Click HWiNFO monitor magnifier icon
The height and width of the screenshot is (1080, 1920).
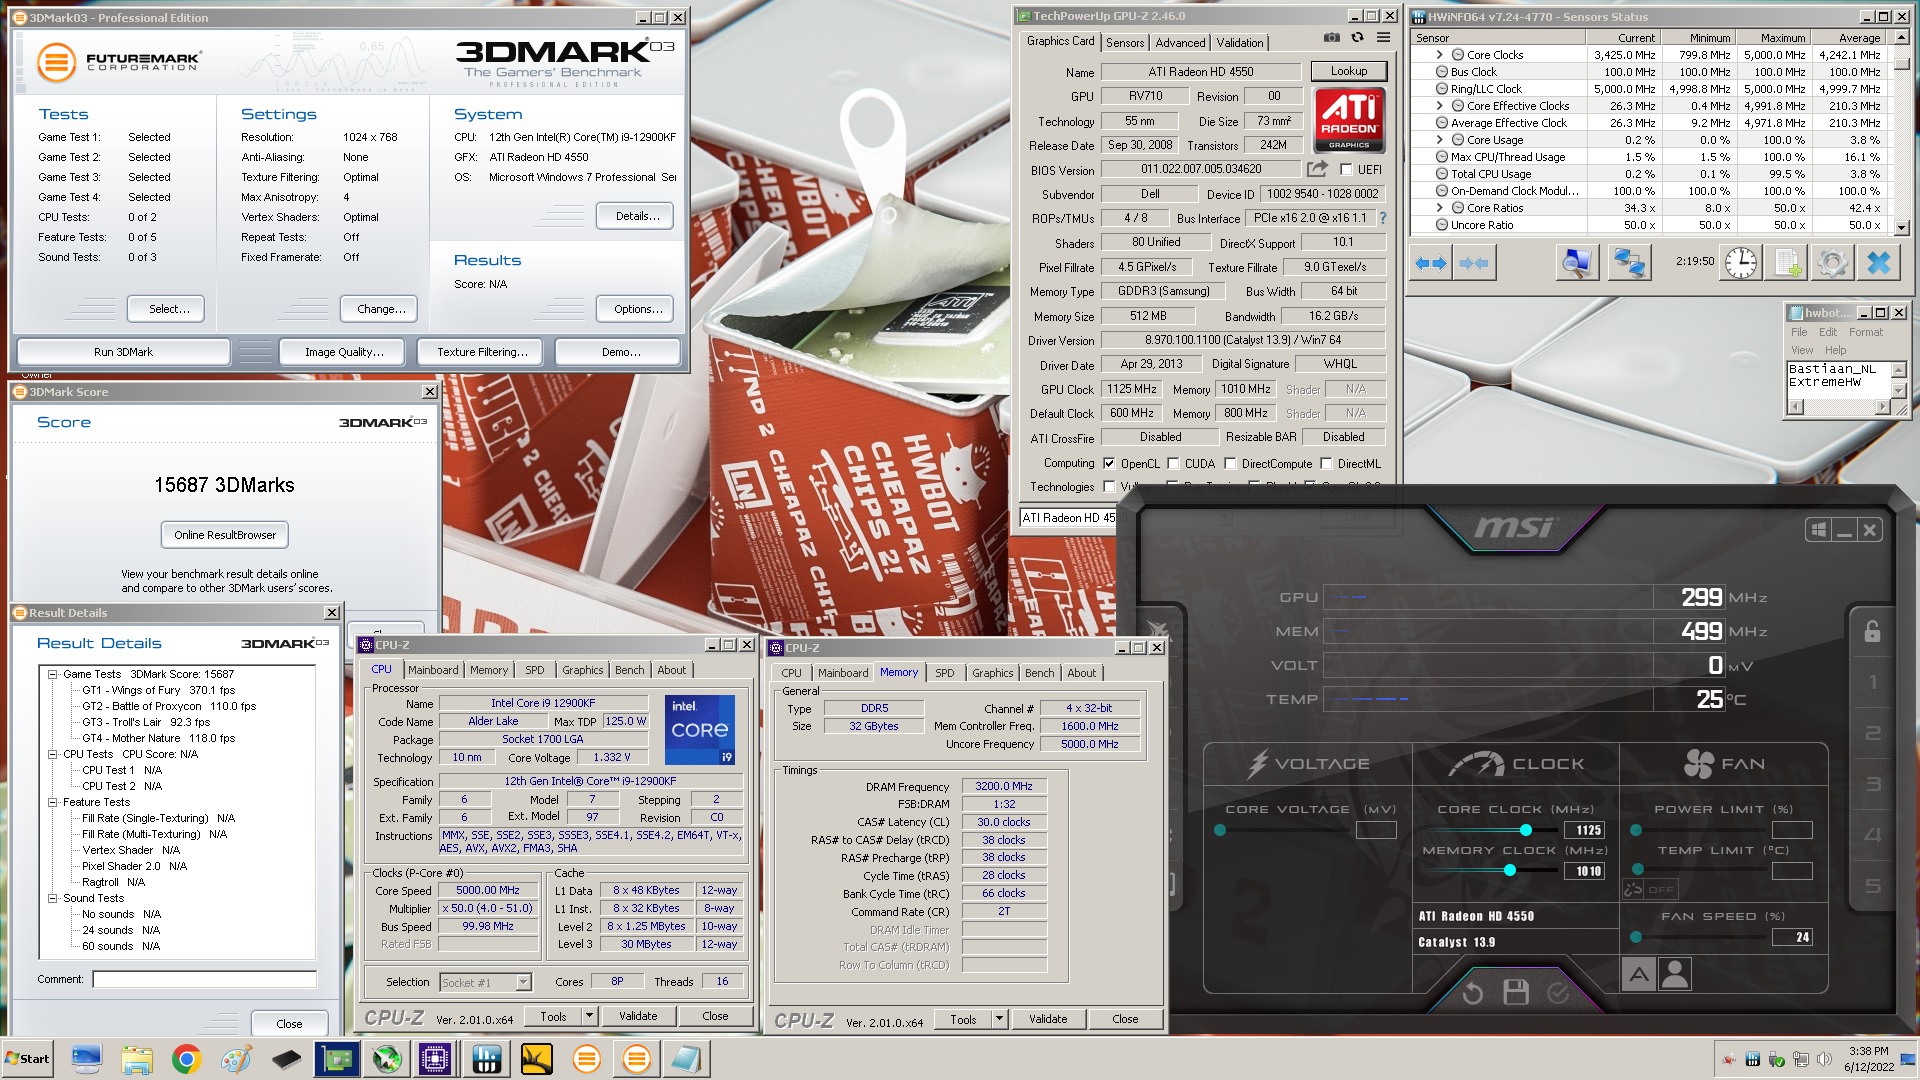tap(1576, 263)
